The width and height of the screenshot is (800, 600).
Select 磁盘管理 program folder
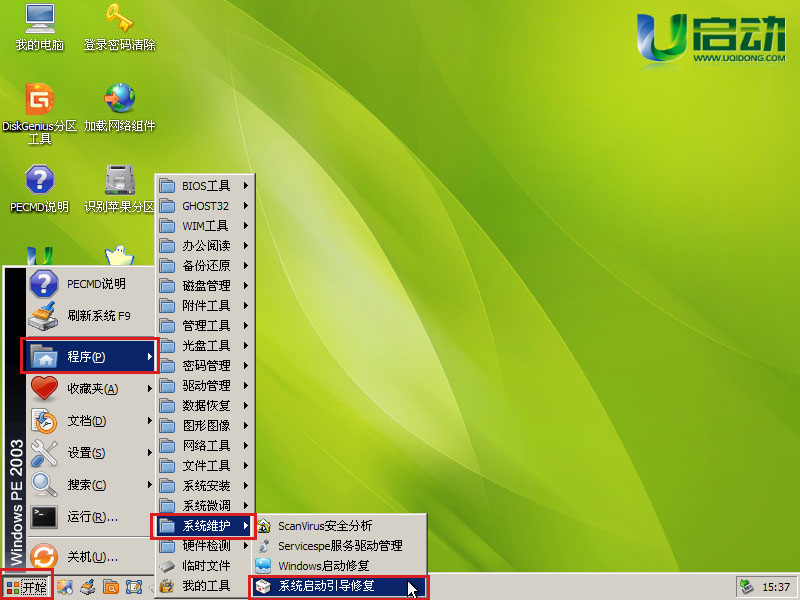click(205, 286)
